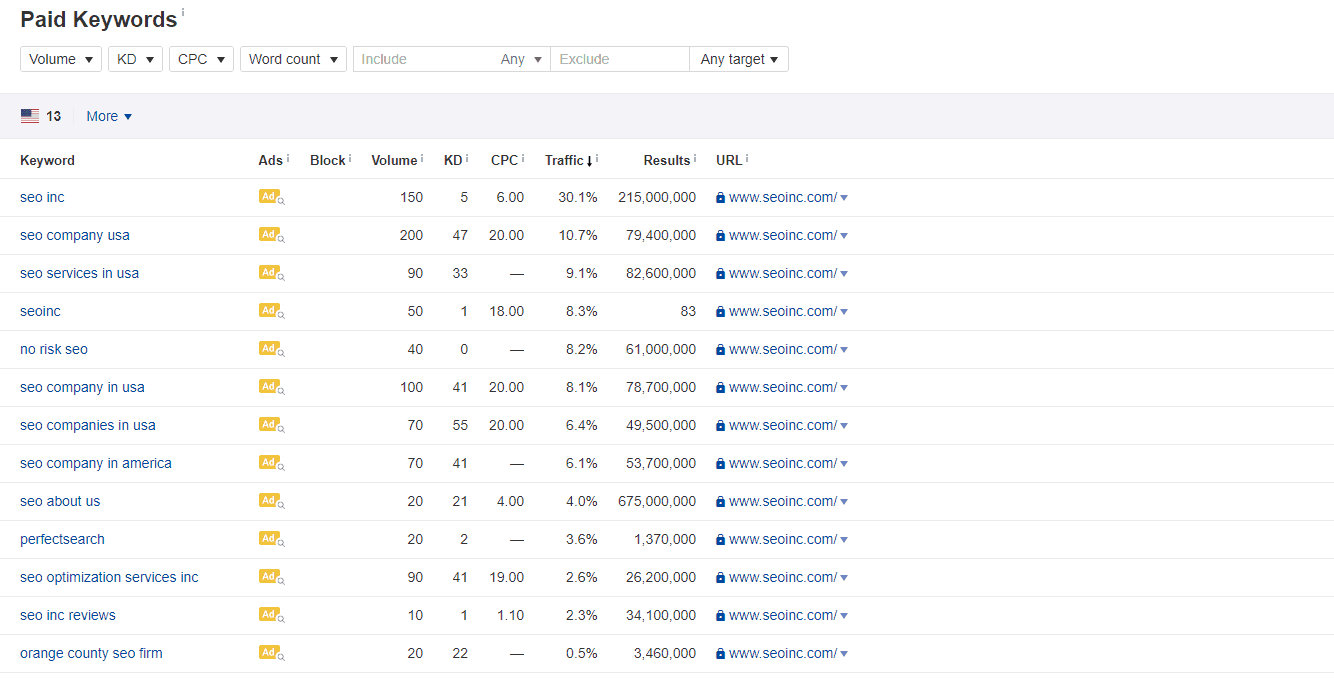Click the info icon beside Paid Keywords title
The height and width of the screenshot is (684, 1334).
(185, 12)
